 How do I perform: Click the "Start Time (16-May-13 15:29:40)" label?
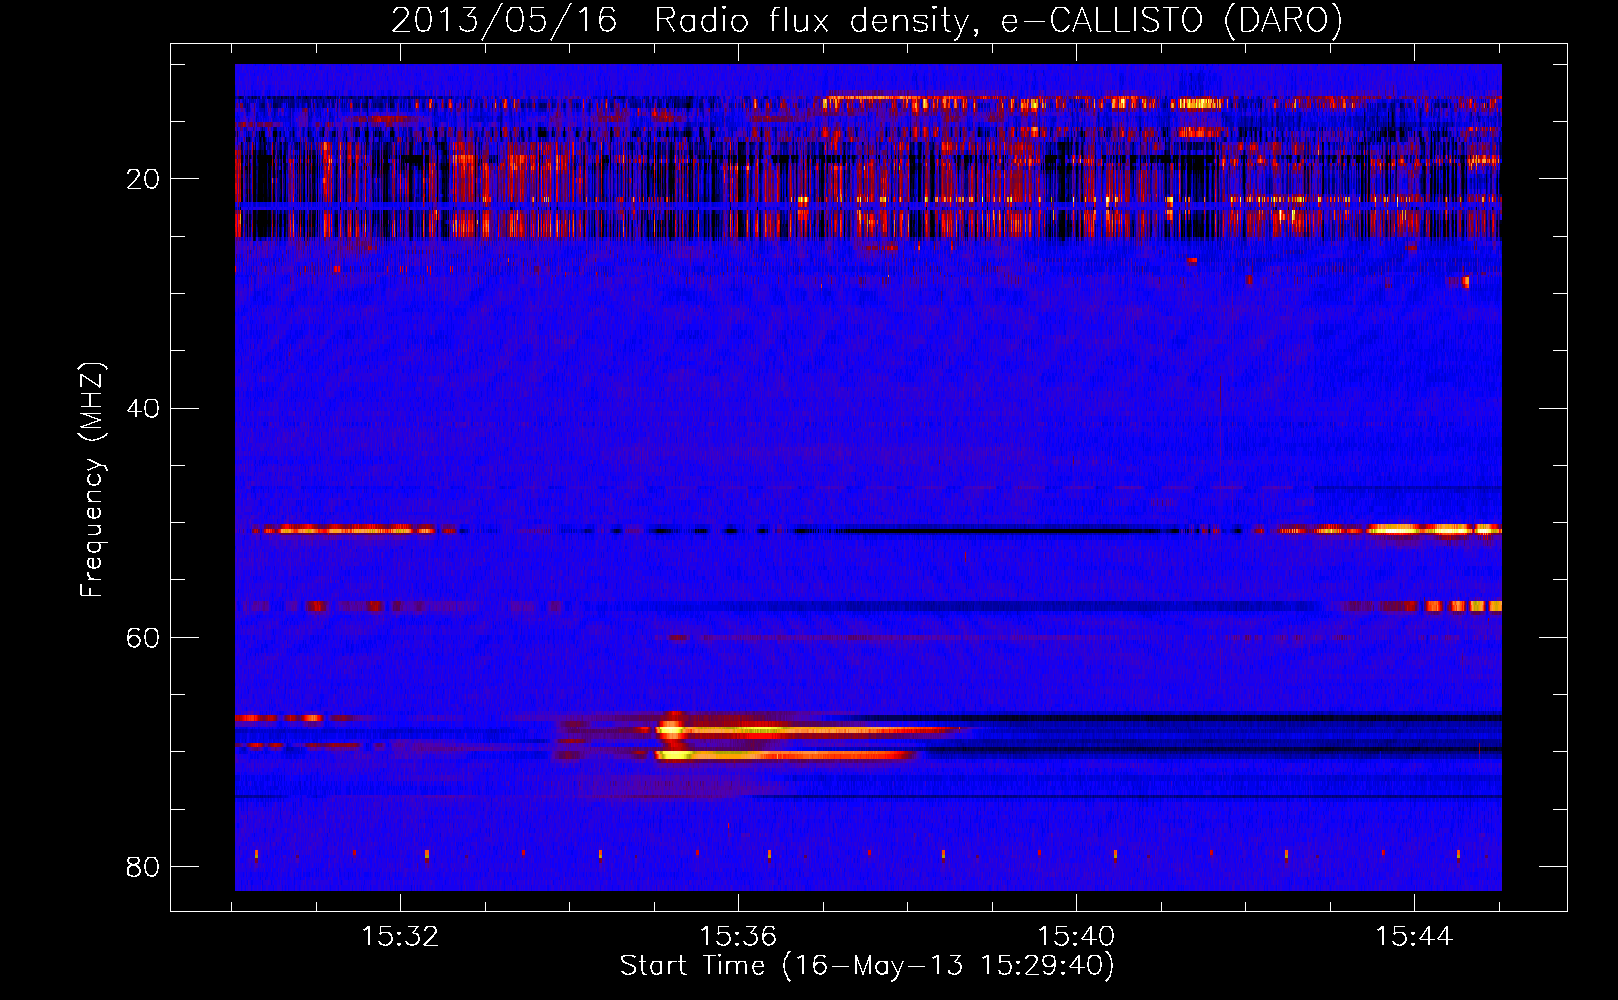coord(867,966)
